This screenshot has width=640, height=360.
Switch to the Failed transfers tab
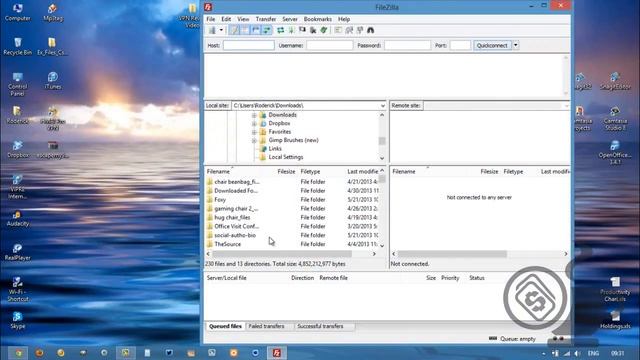(x=266, y=327)
